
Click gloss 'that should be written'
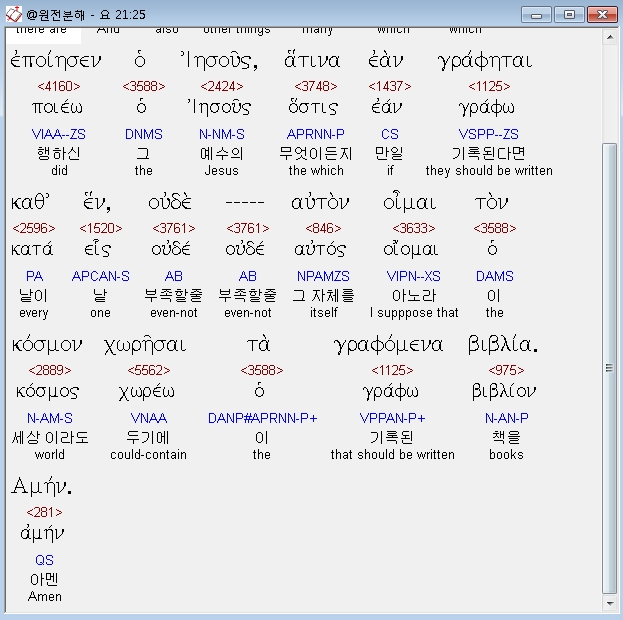pos(393,455)
